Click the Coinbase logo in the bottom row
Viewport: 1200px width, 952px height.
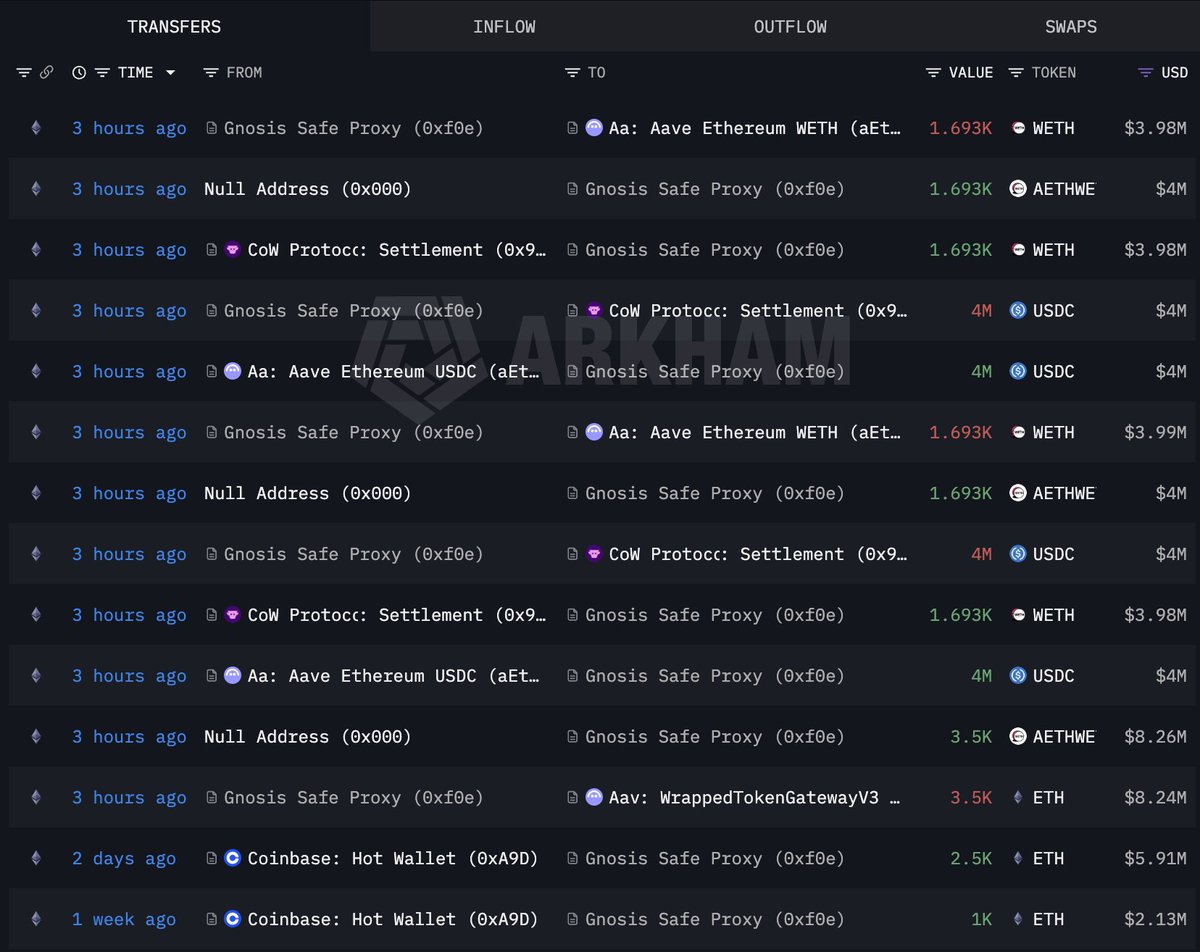pyautogui.click(x=233, y=919)
